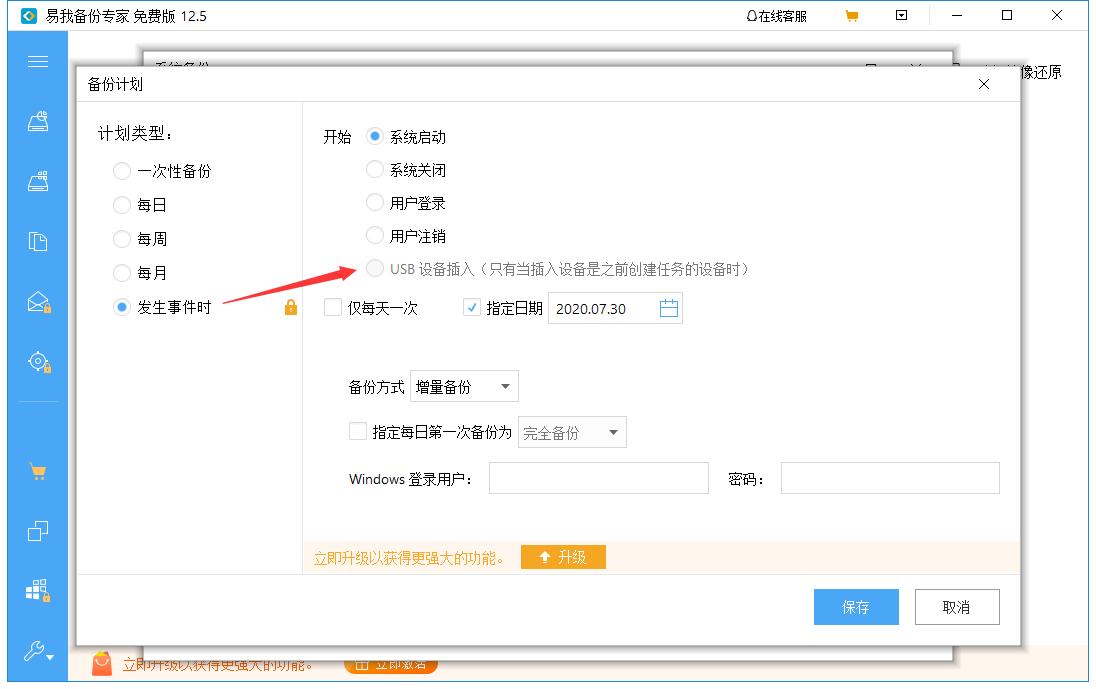Click the clone icon in sidebar
This screenshot has width=1096, height=689.
click(37, 531)
